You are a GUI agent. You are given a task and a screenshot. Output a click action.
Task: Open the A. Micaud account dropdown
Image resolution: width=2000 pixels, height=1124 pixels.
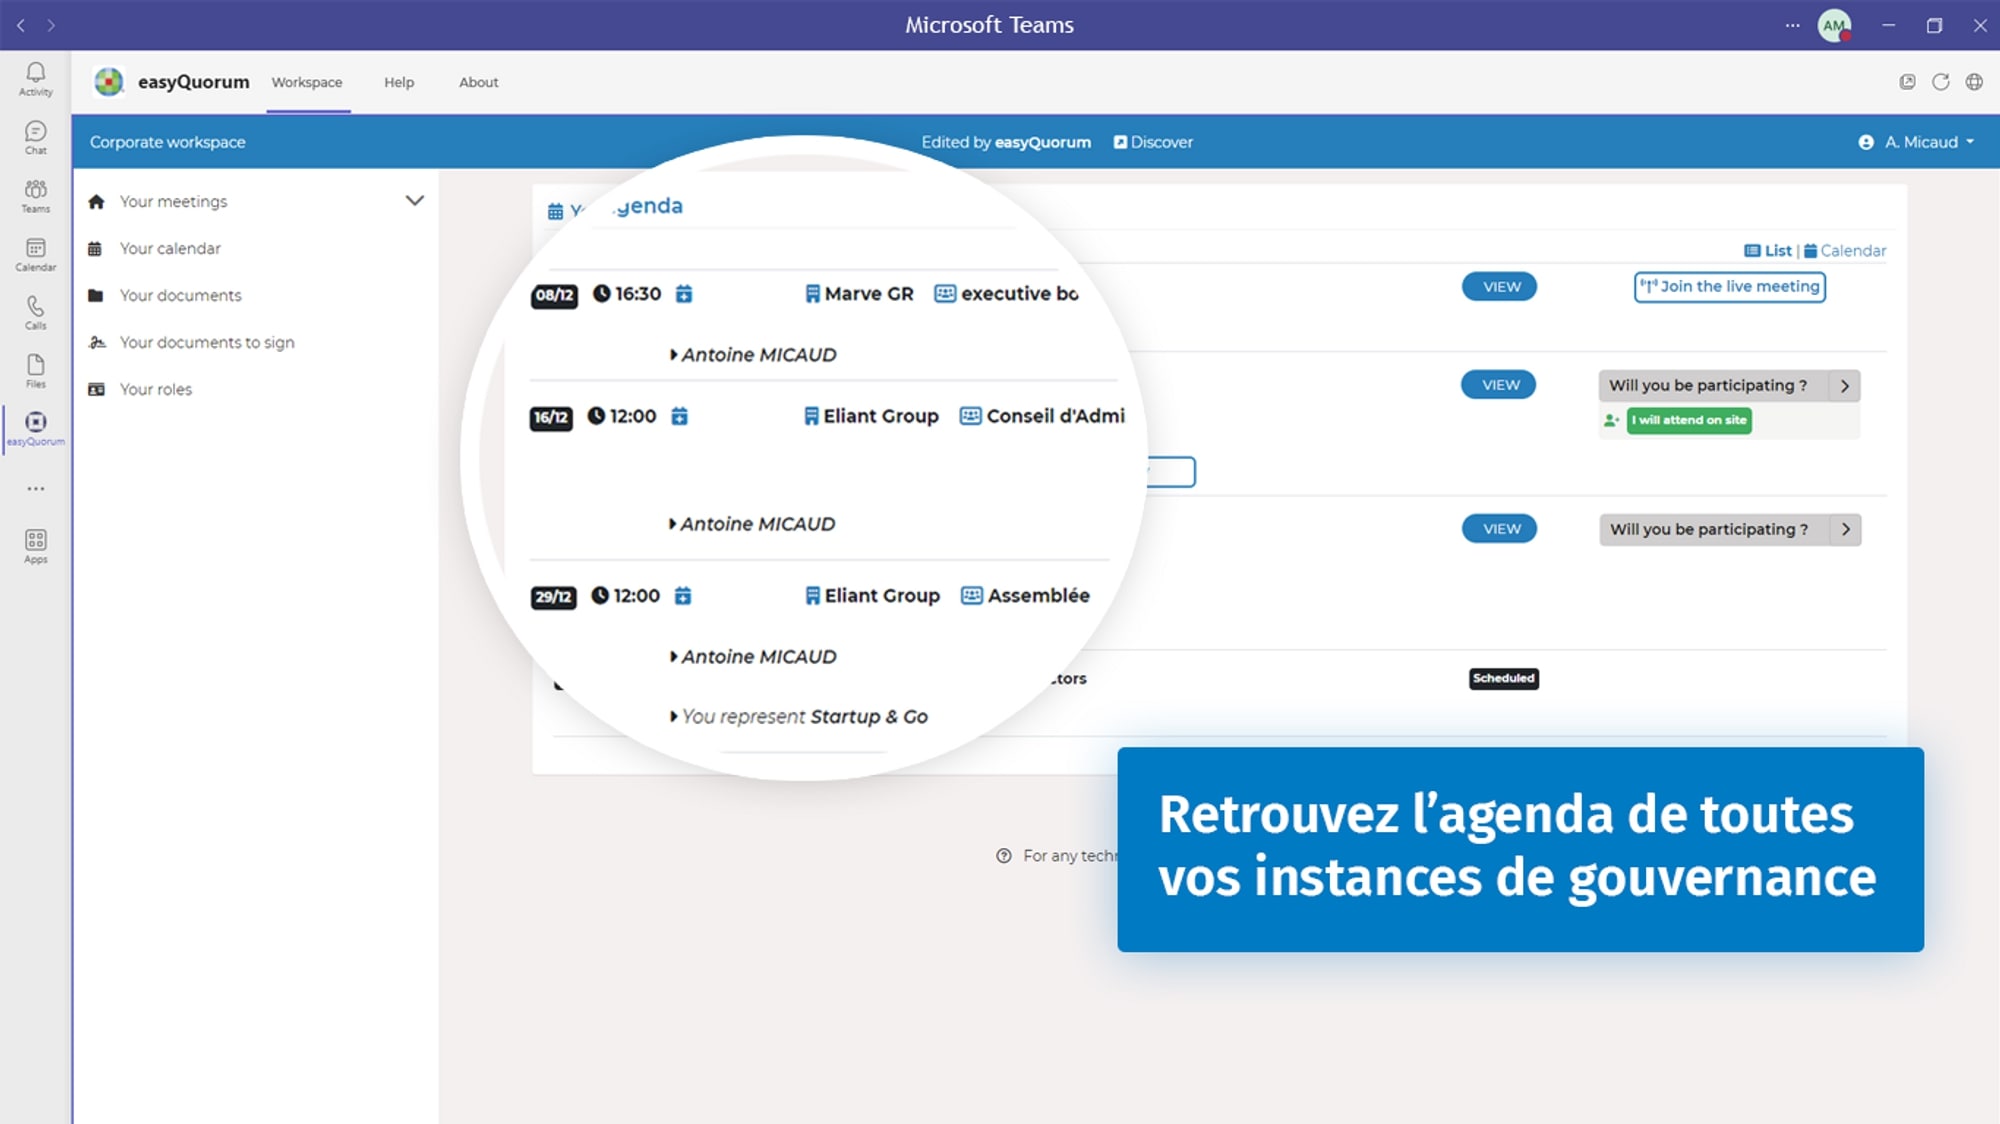coord(1917,142)
